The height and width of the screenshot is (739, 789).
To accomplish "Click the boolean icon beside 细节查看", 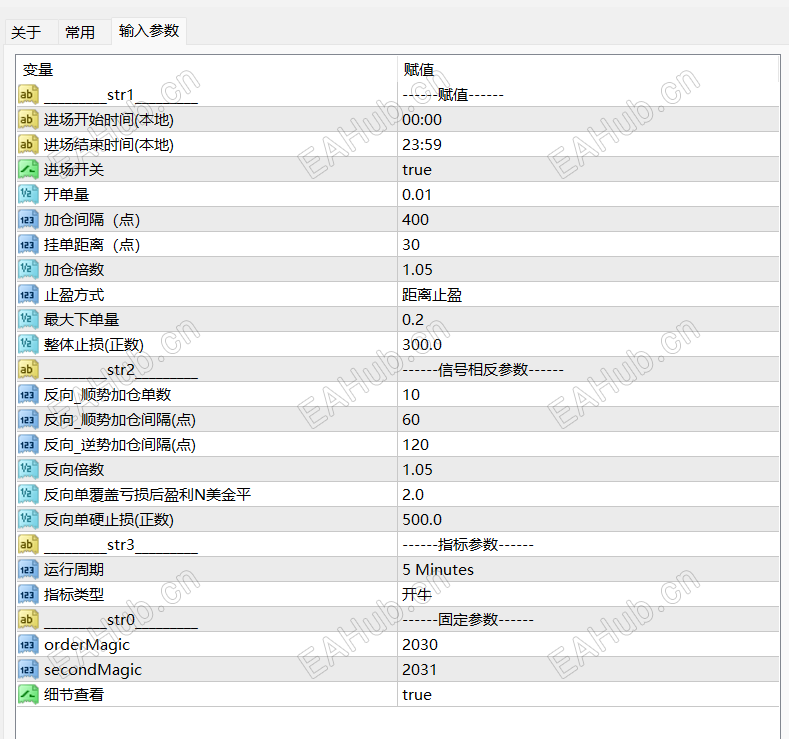I will [x=28, y=695].
